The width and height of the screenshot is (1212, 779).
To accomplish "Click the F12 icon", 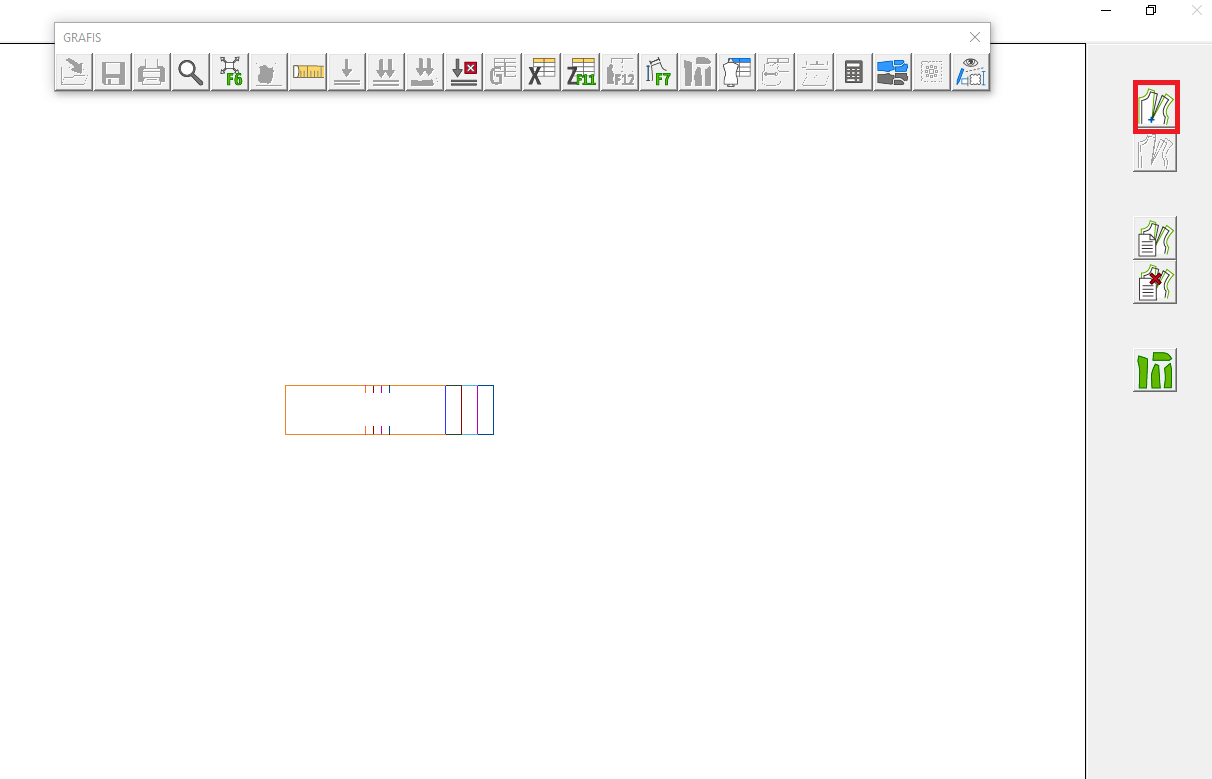I will pos(620,72).
